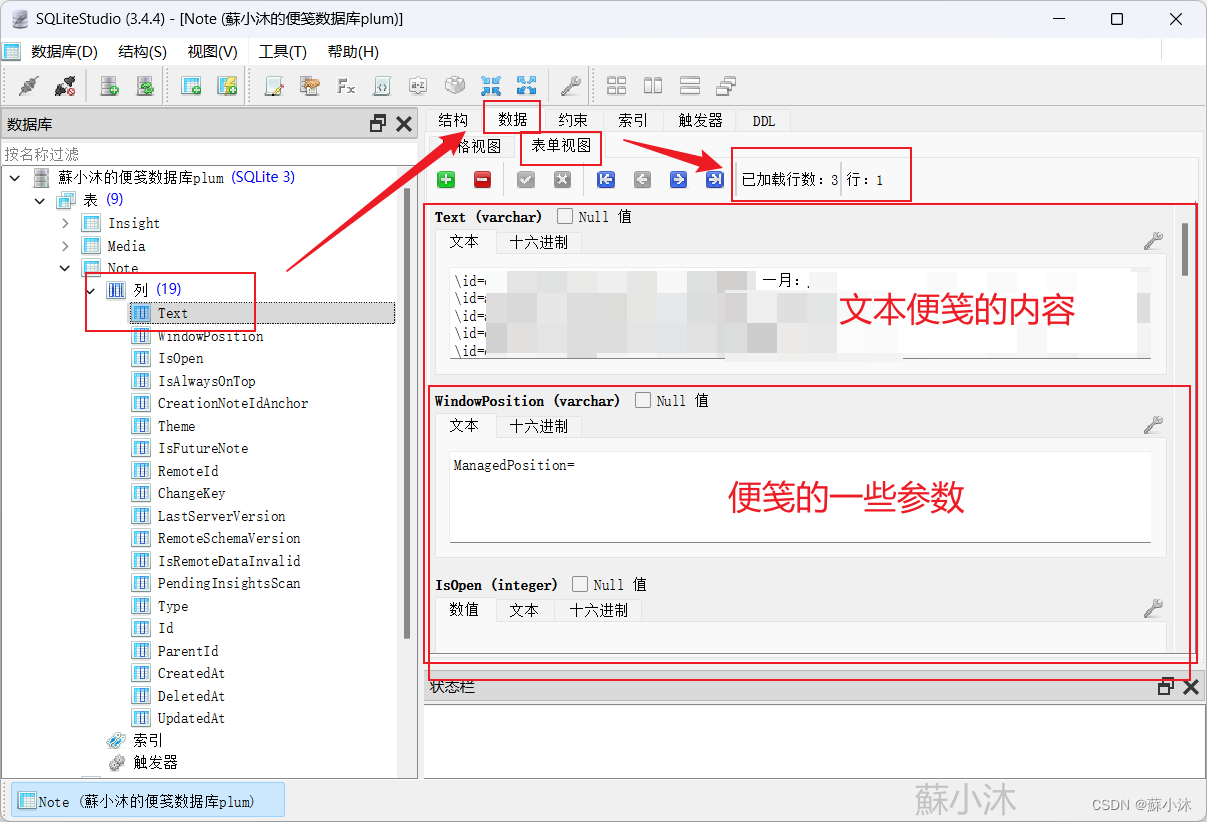The width and height of the screenshot is (1207, 822).
Task: Click the tile windows layout icon
Action: (x=617, y=86)
